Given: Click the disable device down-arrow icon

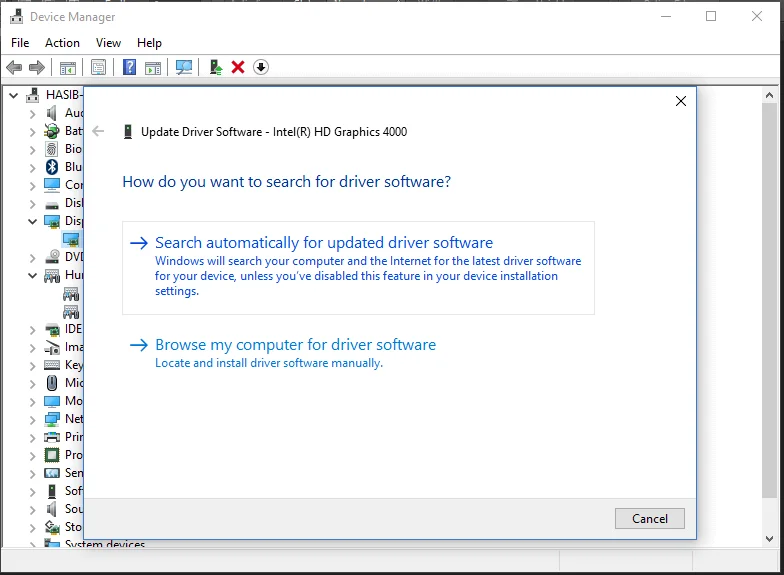Looking at the screenshot, I should point(261,67).
